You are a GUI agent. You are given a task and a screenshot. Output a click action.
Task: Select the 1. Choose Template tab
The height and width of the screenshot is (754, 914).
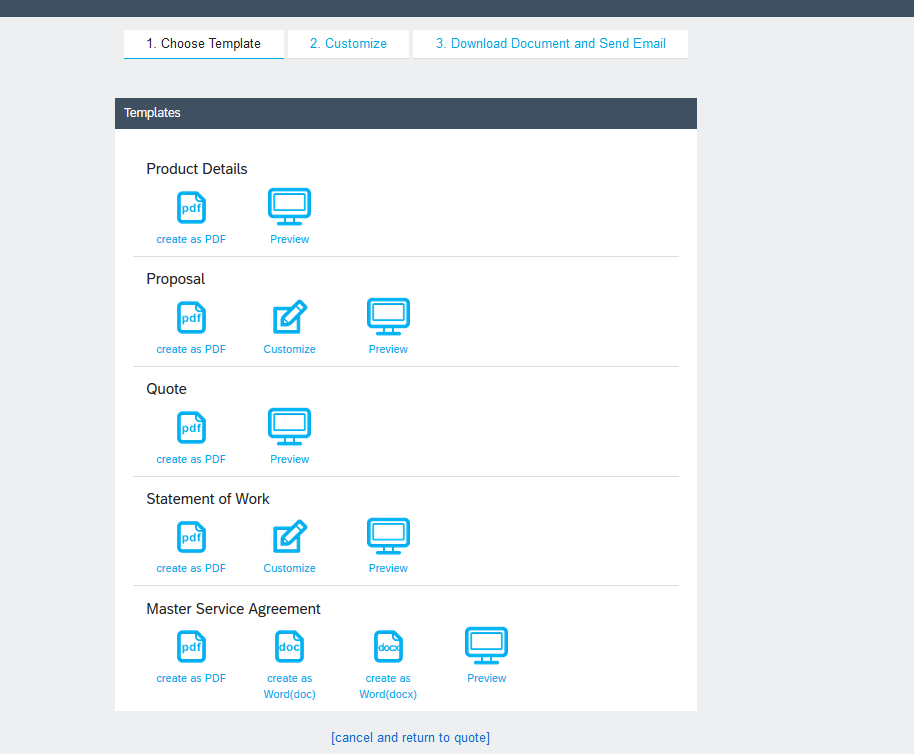203,44
